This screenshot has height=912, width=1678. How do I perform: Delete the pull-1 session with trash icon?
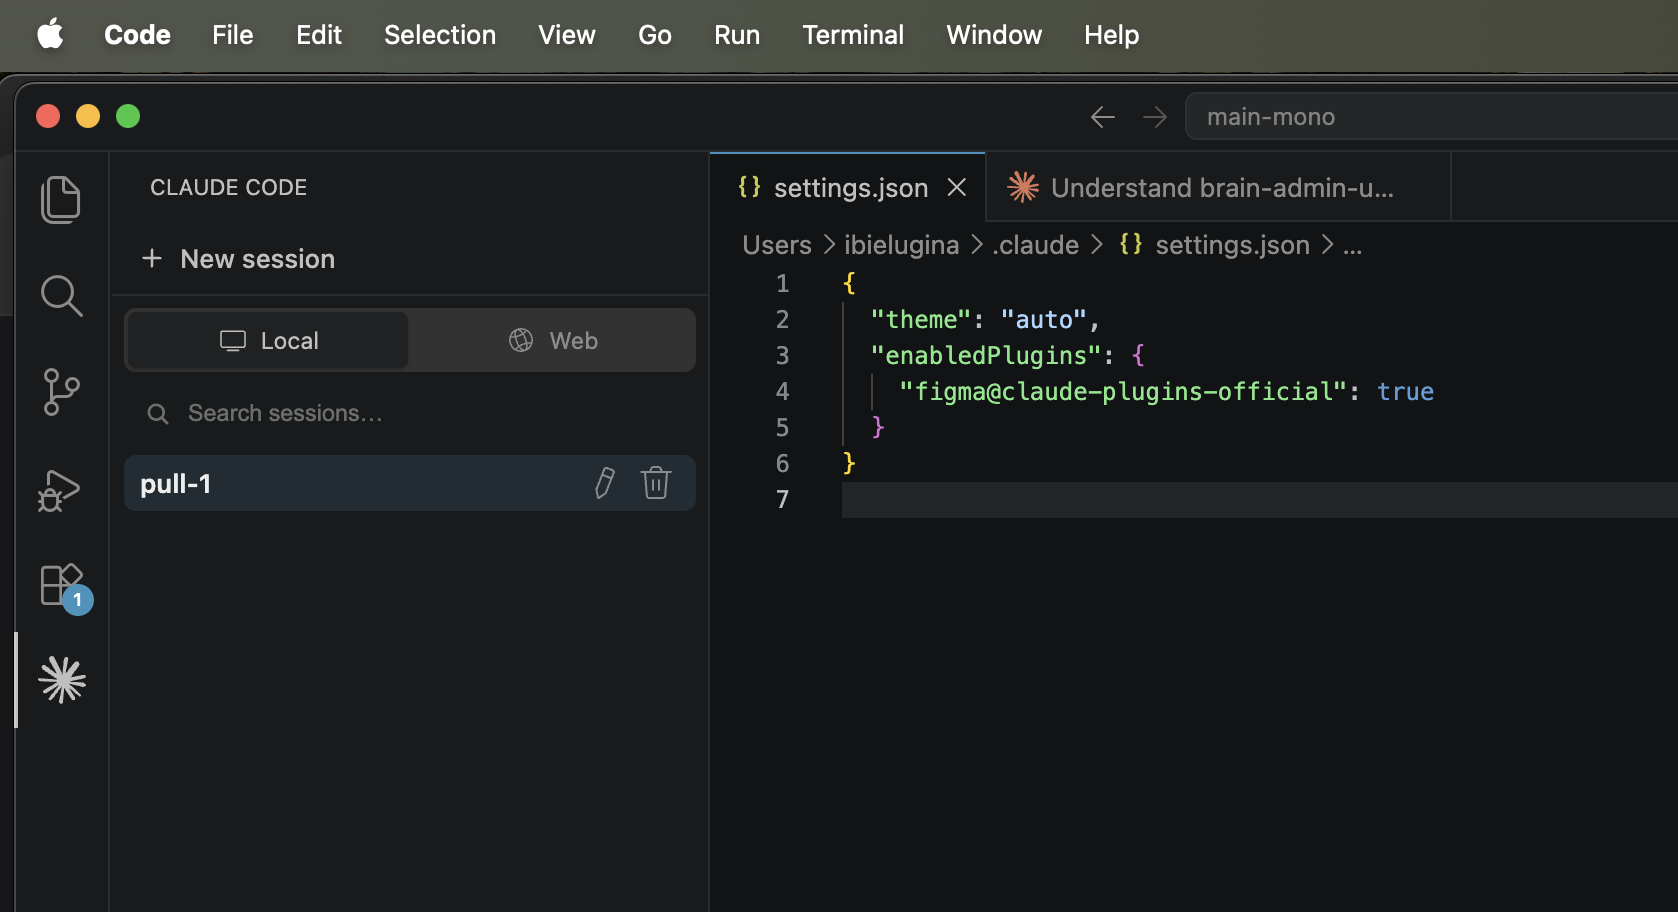656,483
